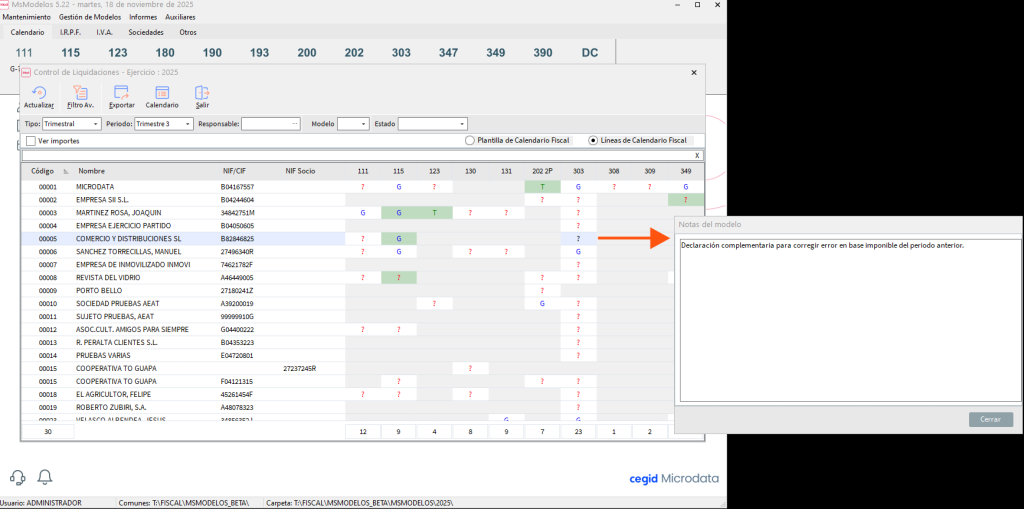Image resolution: width=1024 pixels, height=509 pixels.
Task: Select the green T cell for MICRODATA
Action: click(542, 187)
